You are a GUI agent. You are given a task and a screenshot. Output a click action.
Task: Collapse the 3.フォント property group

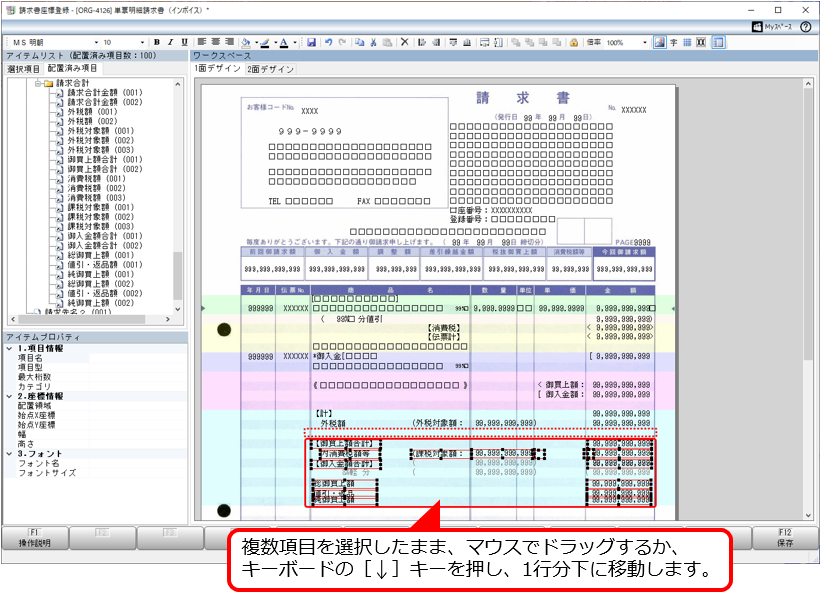[x=9, y=454]
